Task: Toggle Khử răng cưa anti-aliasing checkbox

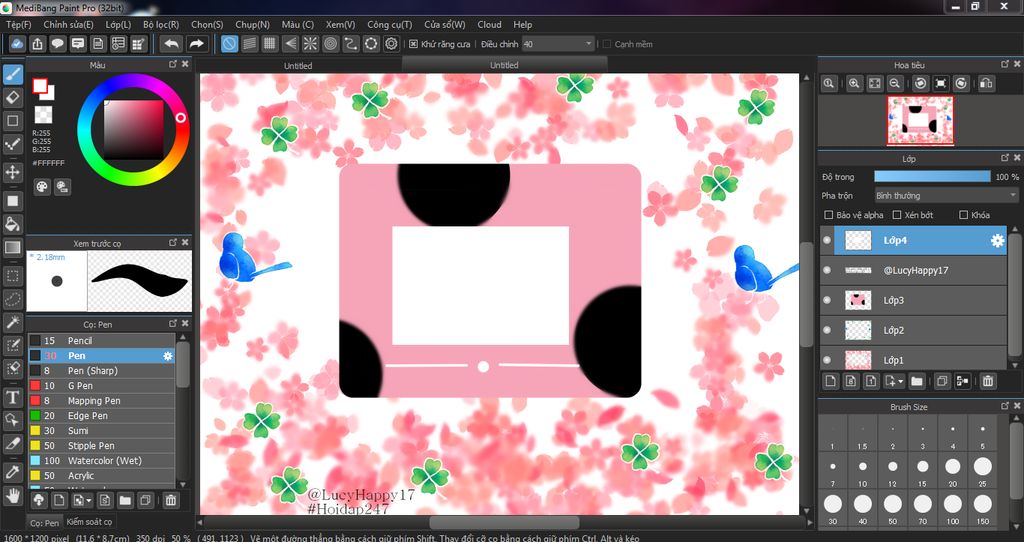Action: (413, 44)
